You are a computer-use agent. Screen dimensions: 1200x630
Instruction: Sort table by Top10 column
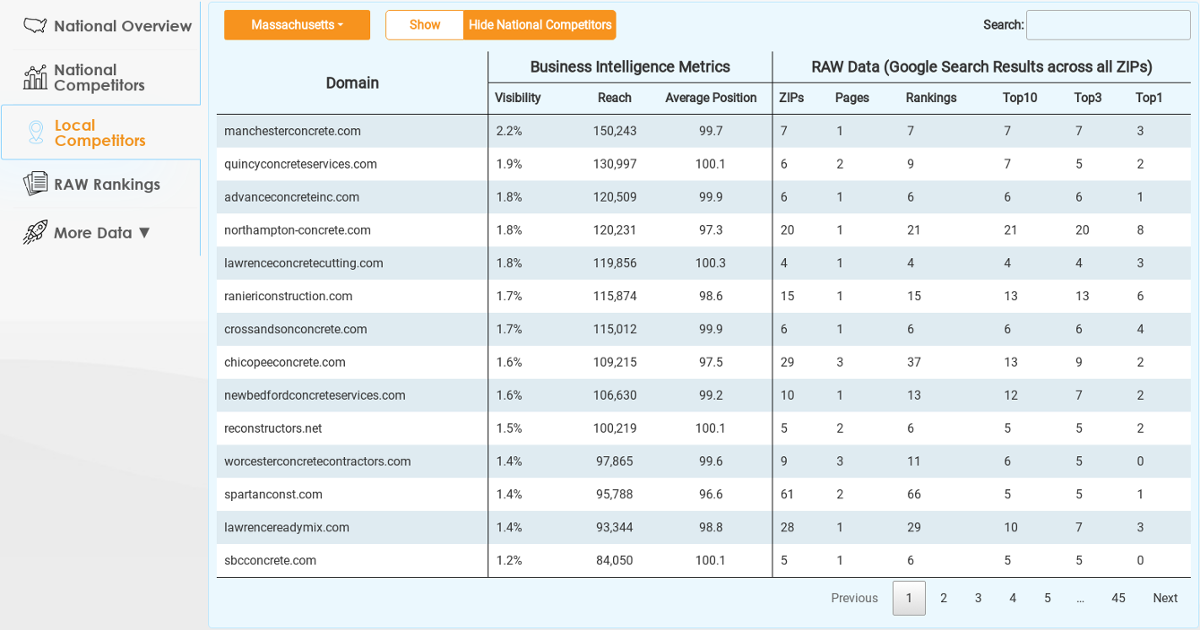(x=1020, y=98)
